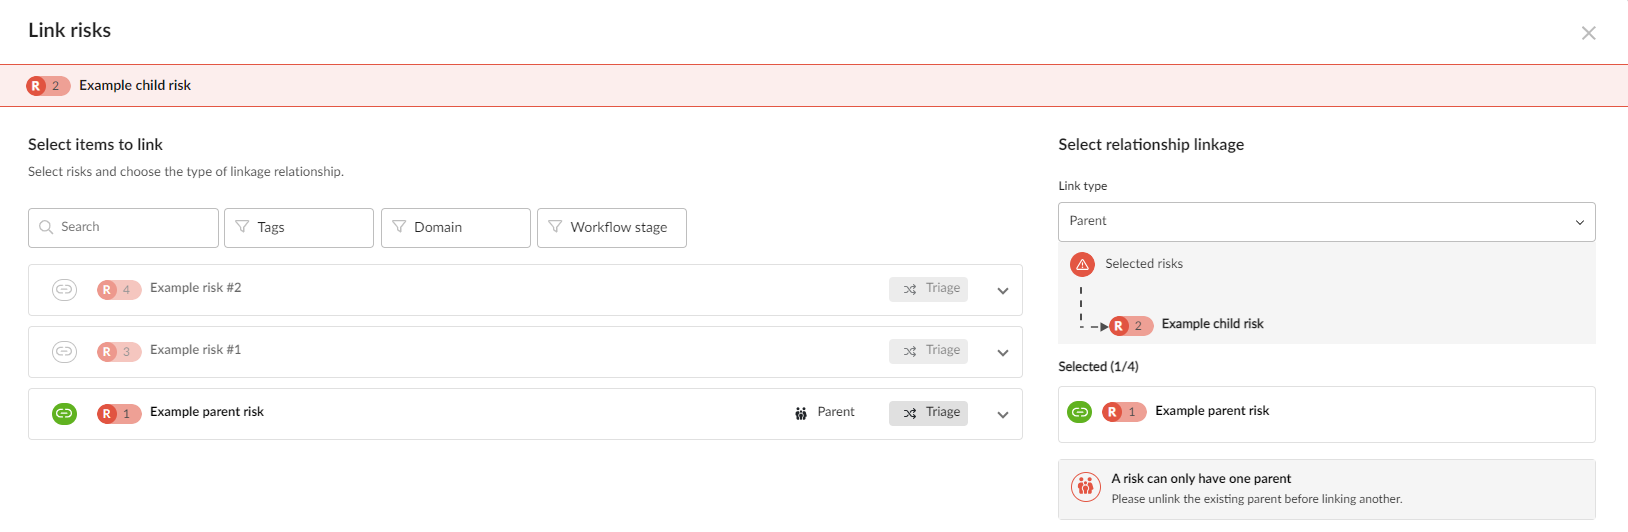Click red warning icon beside Selected risks

point(1082,265)
